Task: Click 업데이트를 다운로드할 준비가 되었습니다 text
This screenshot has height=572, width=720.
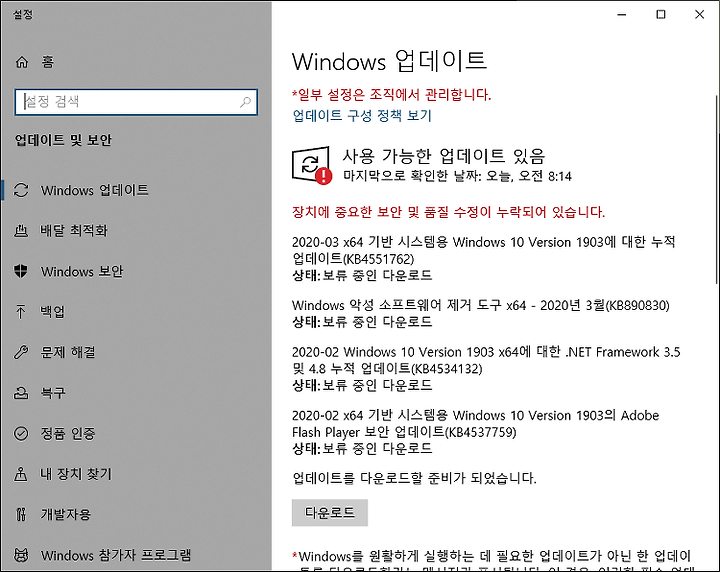Action: pos(414,478)
